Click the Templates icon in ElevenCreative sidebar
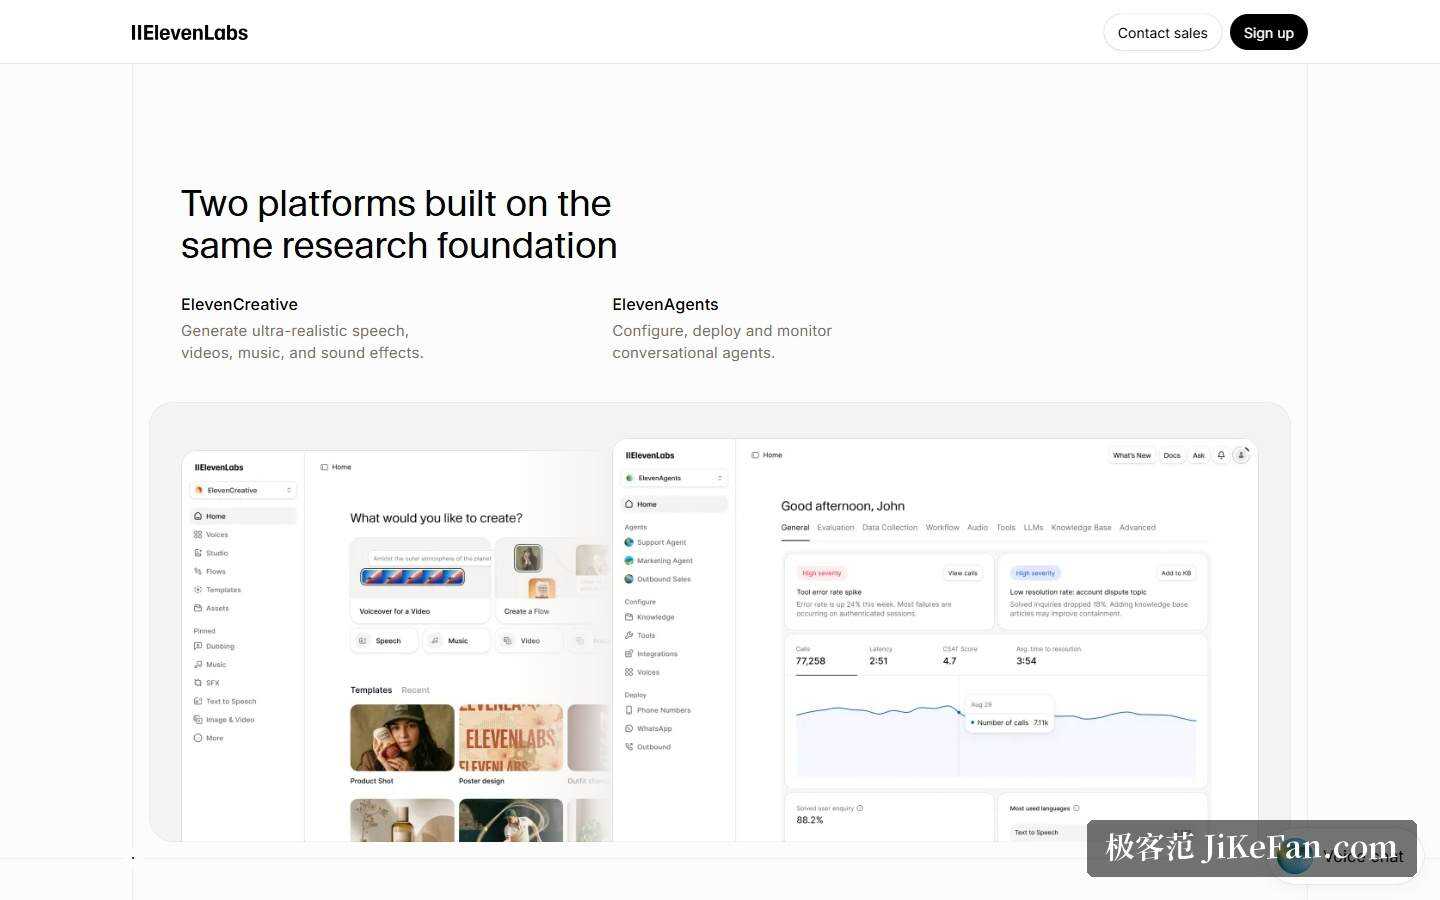The image size is (1440, 900). pyautogui.click(x=198, y=590)
